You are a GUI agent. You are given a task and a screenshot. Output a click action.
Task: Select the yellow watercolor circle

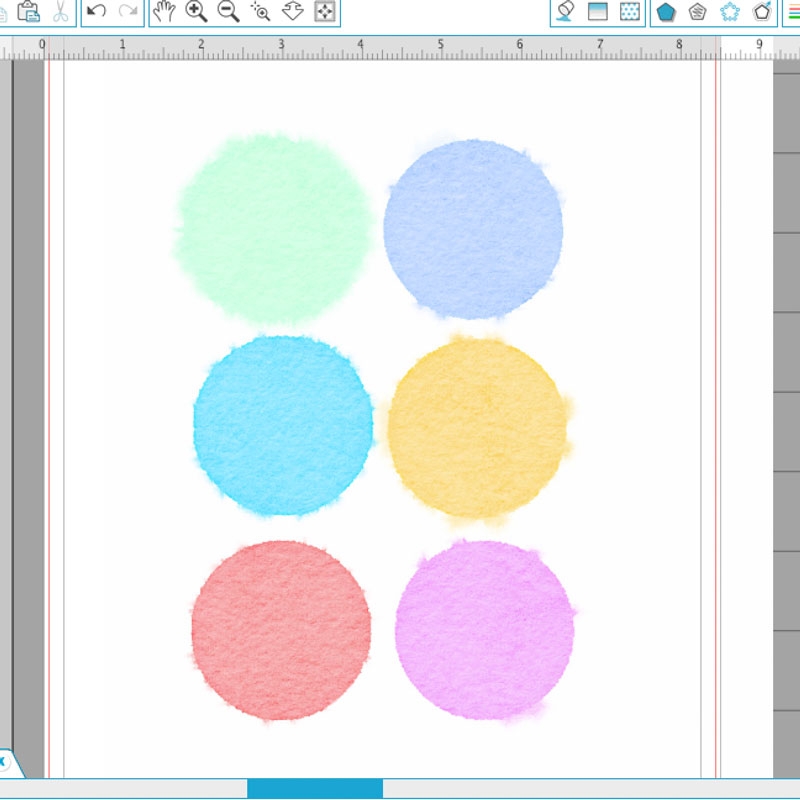478,429
